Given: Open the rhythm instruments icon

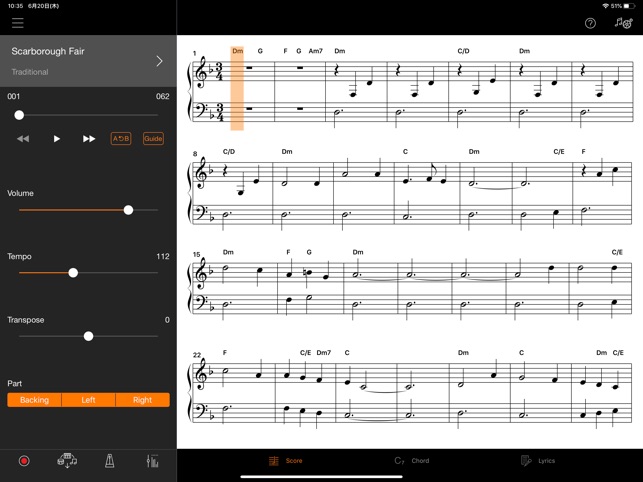Looking at the screenshot, I should point(67,461).
